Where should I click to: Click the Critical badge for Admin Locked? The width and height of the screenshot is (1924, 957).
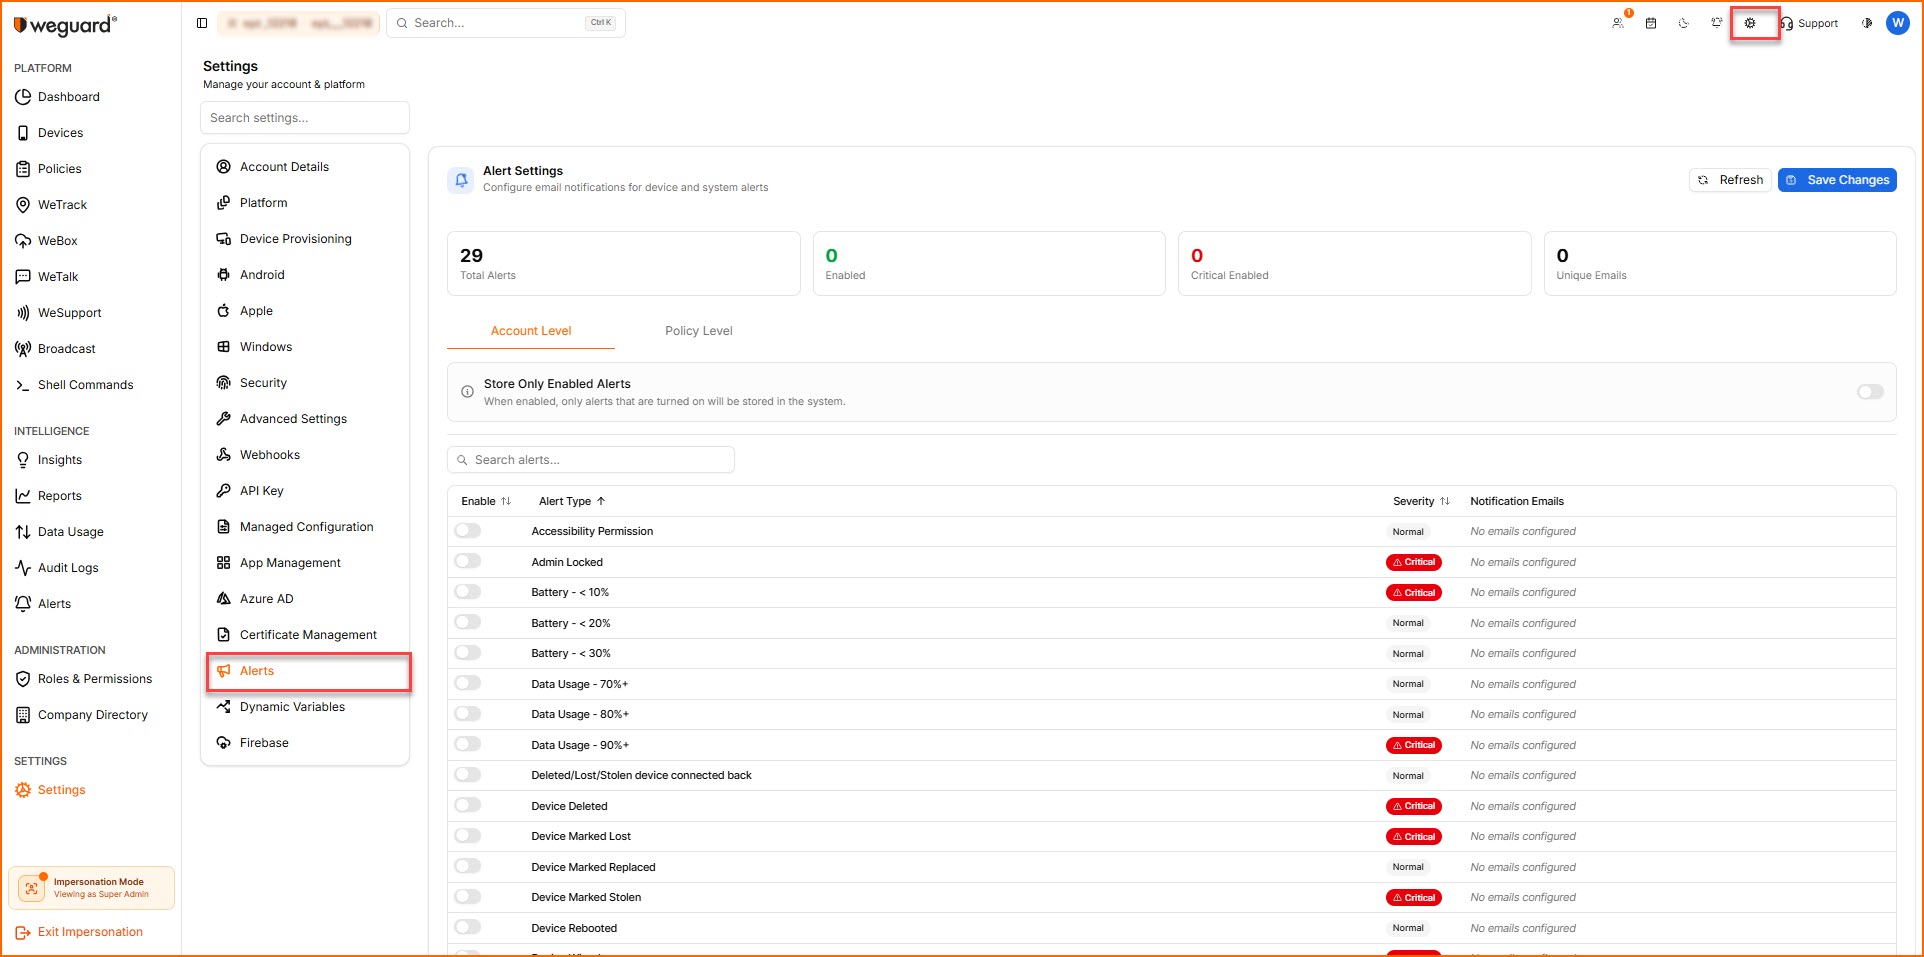[x=1414, y=562]
